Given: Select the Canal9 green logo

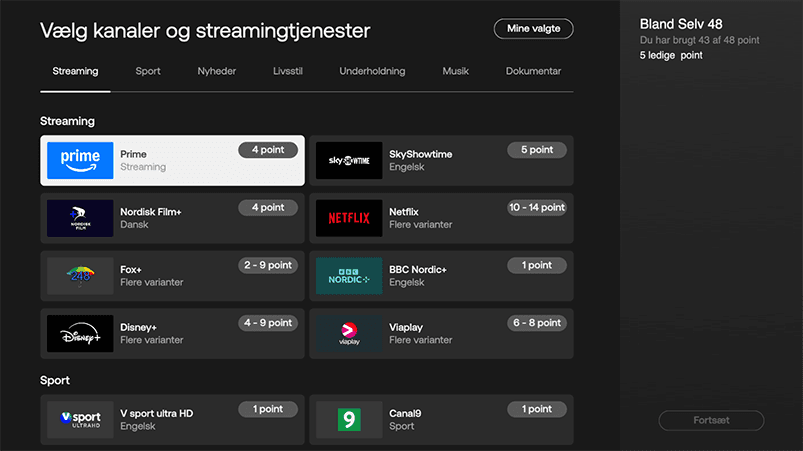Looking at the screenshot, I should pos(349,420).
